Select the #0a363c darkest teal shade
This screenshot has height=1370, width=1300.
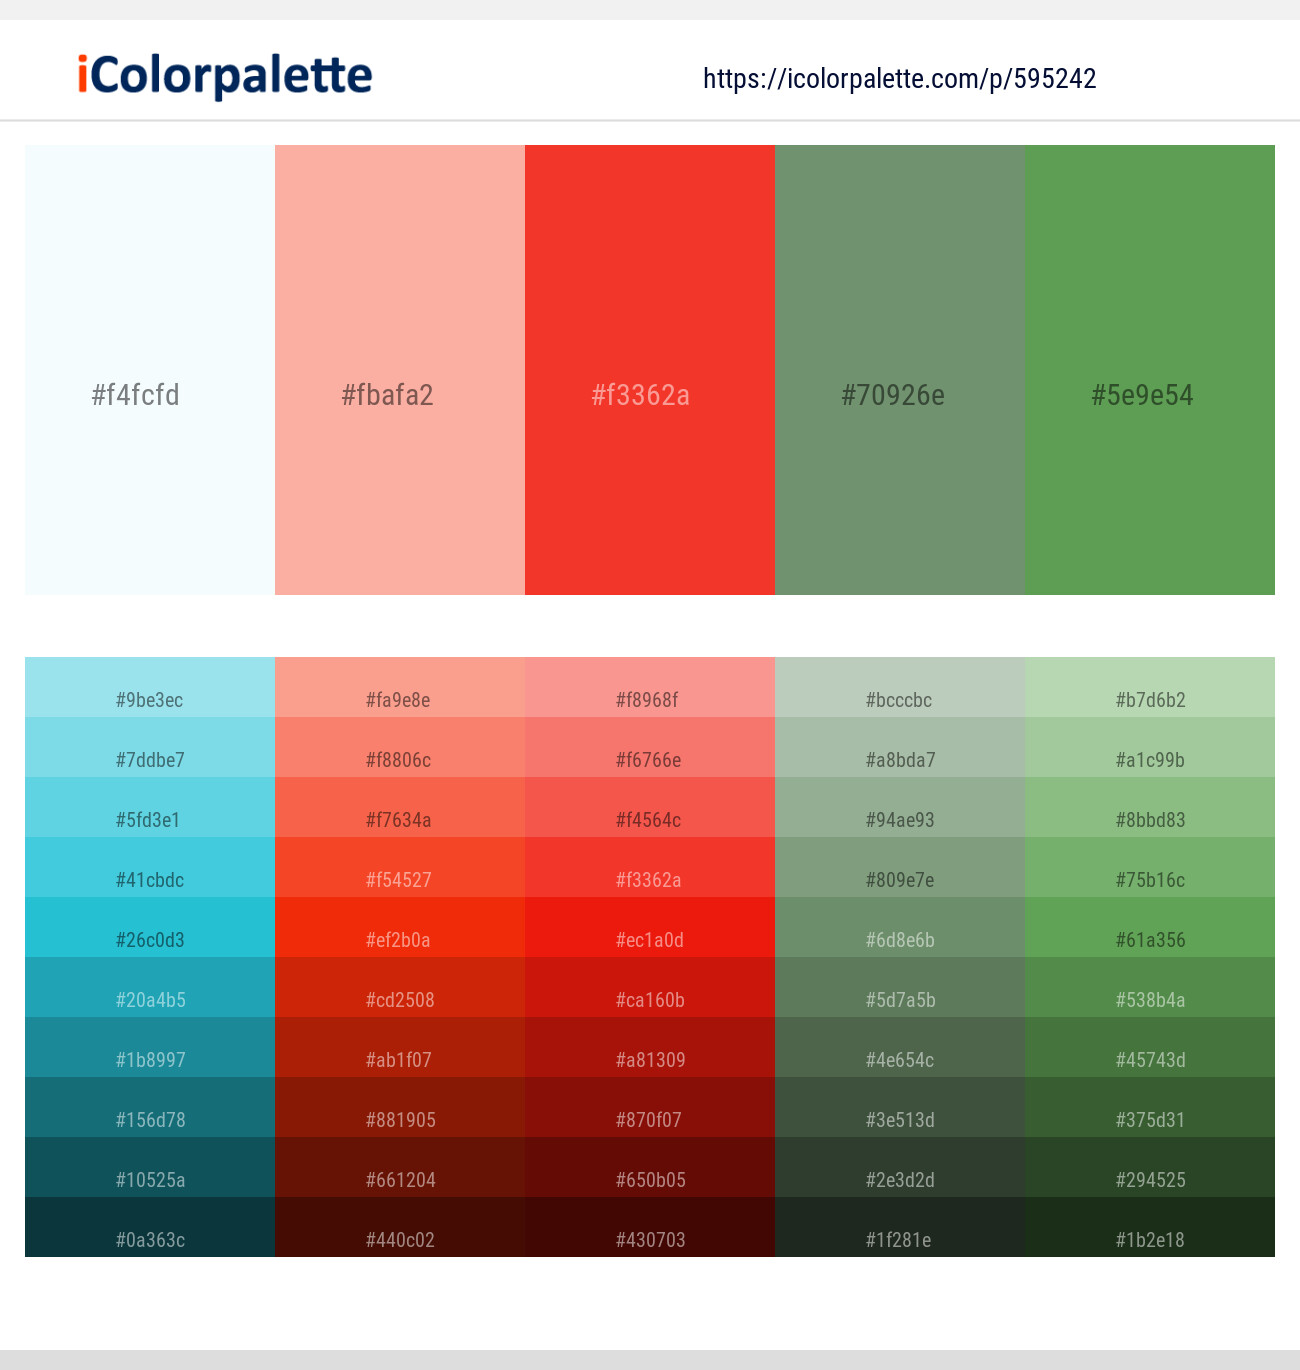(150, 1227)
